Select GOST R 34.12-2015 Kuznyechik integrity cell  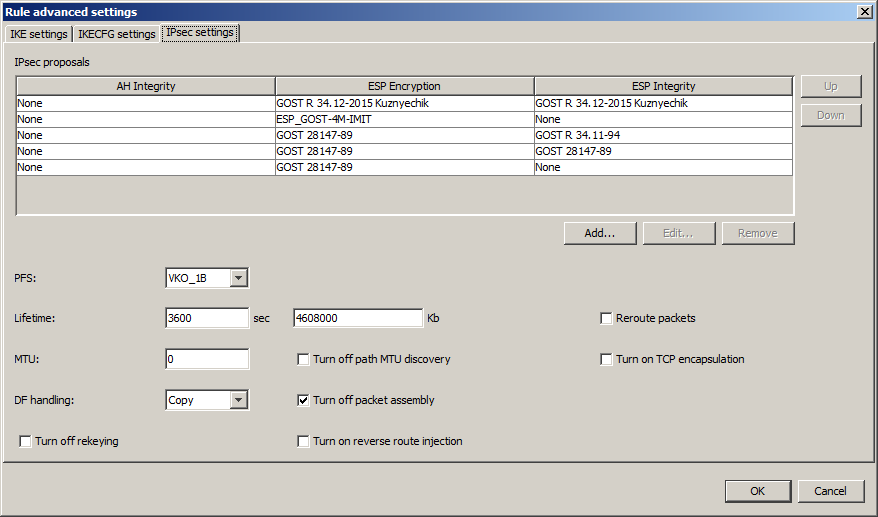click(x=664, y=103)
